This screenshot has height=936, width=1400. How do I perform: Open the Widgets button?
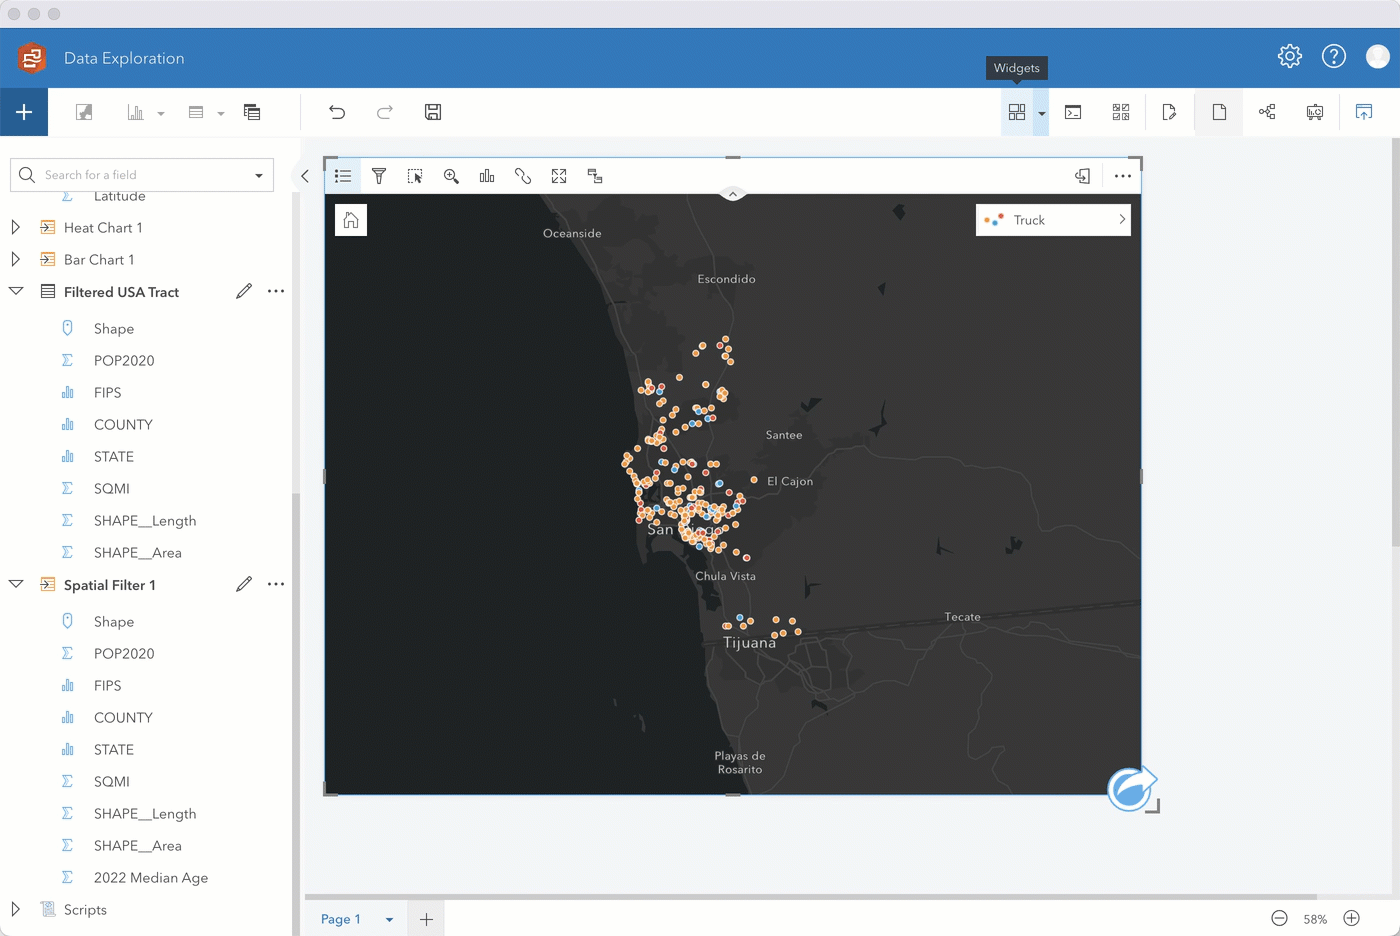click(x=1017, y=112)
